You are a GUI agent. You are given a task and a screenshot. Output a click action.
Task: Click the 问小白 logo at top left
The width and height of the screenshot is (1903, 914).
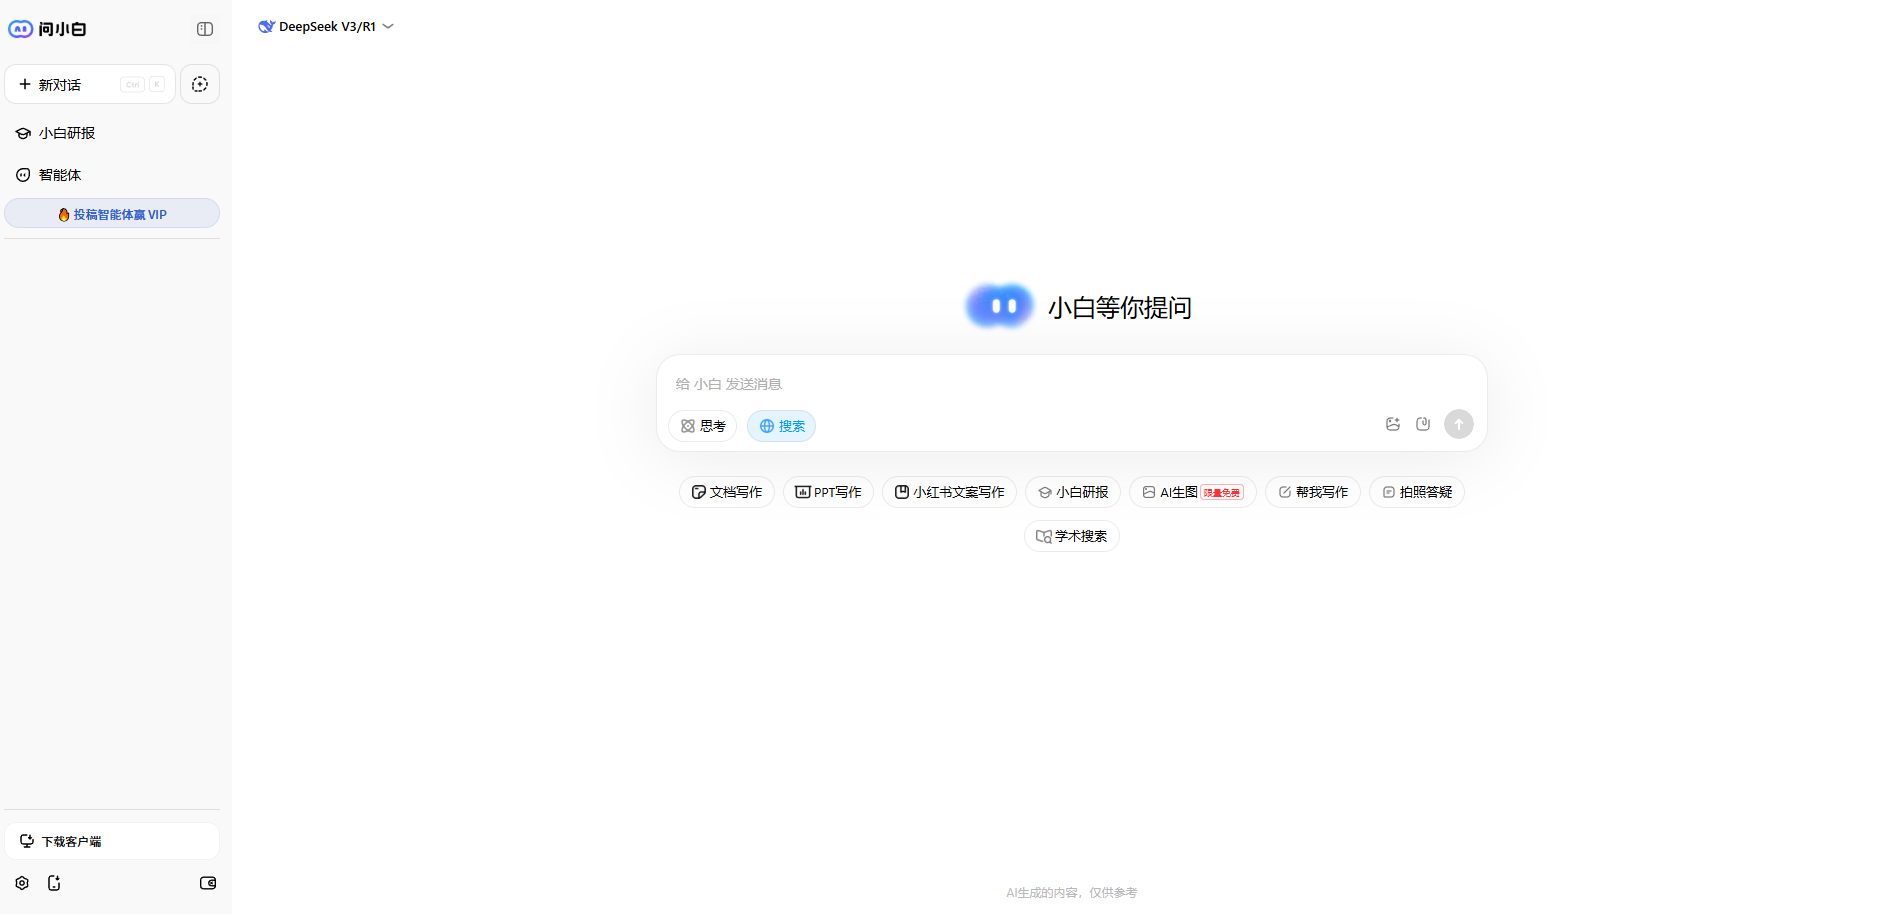45,29
